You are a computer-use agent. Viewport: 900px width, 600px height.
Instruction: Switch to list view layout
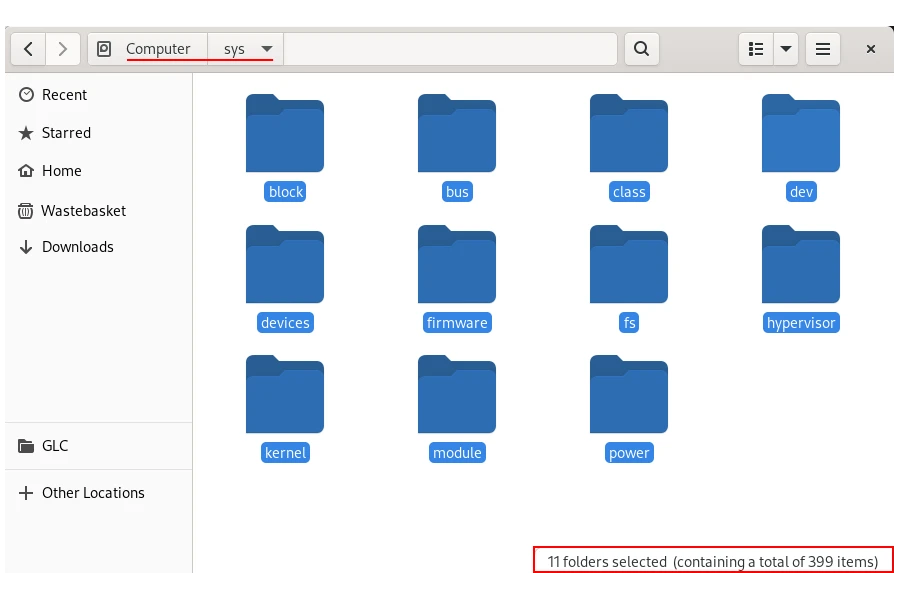757,48
